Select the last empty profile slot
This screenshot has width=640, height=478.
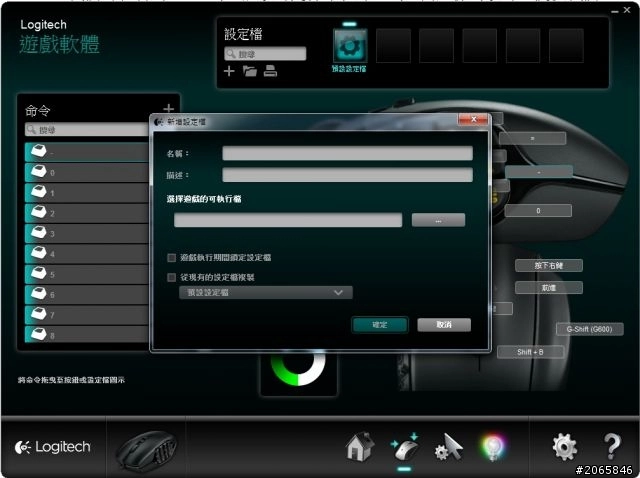coord(566,46)
